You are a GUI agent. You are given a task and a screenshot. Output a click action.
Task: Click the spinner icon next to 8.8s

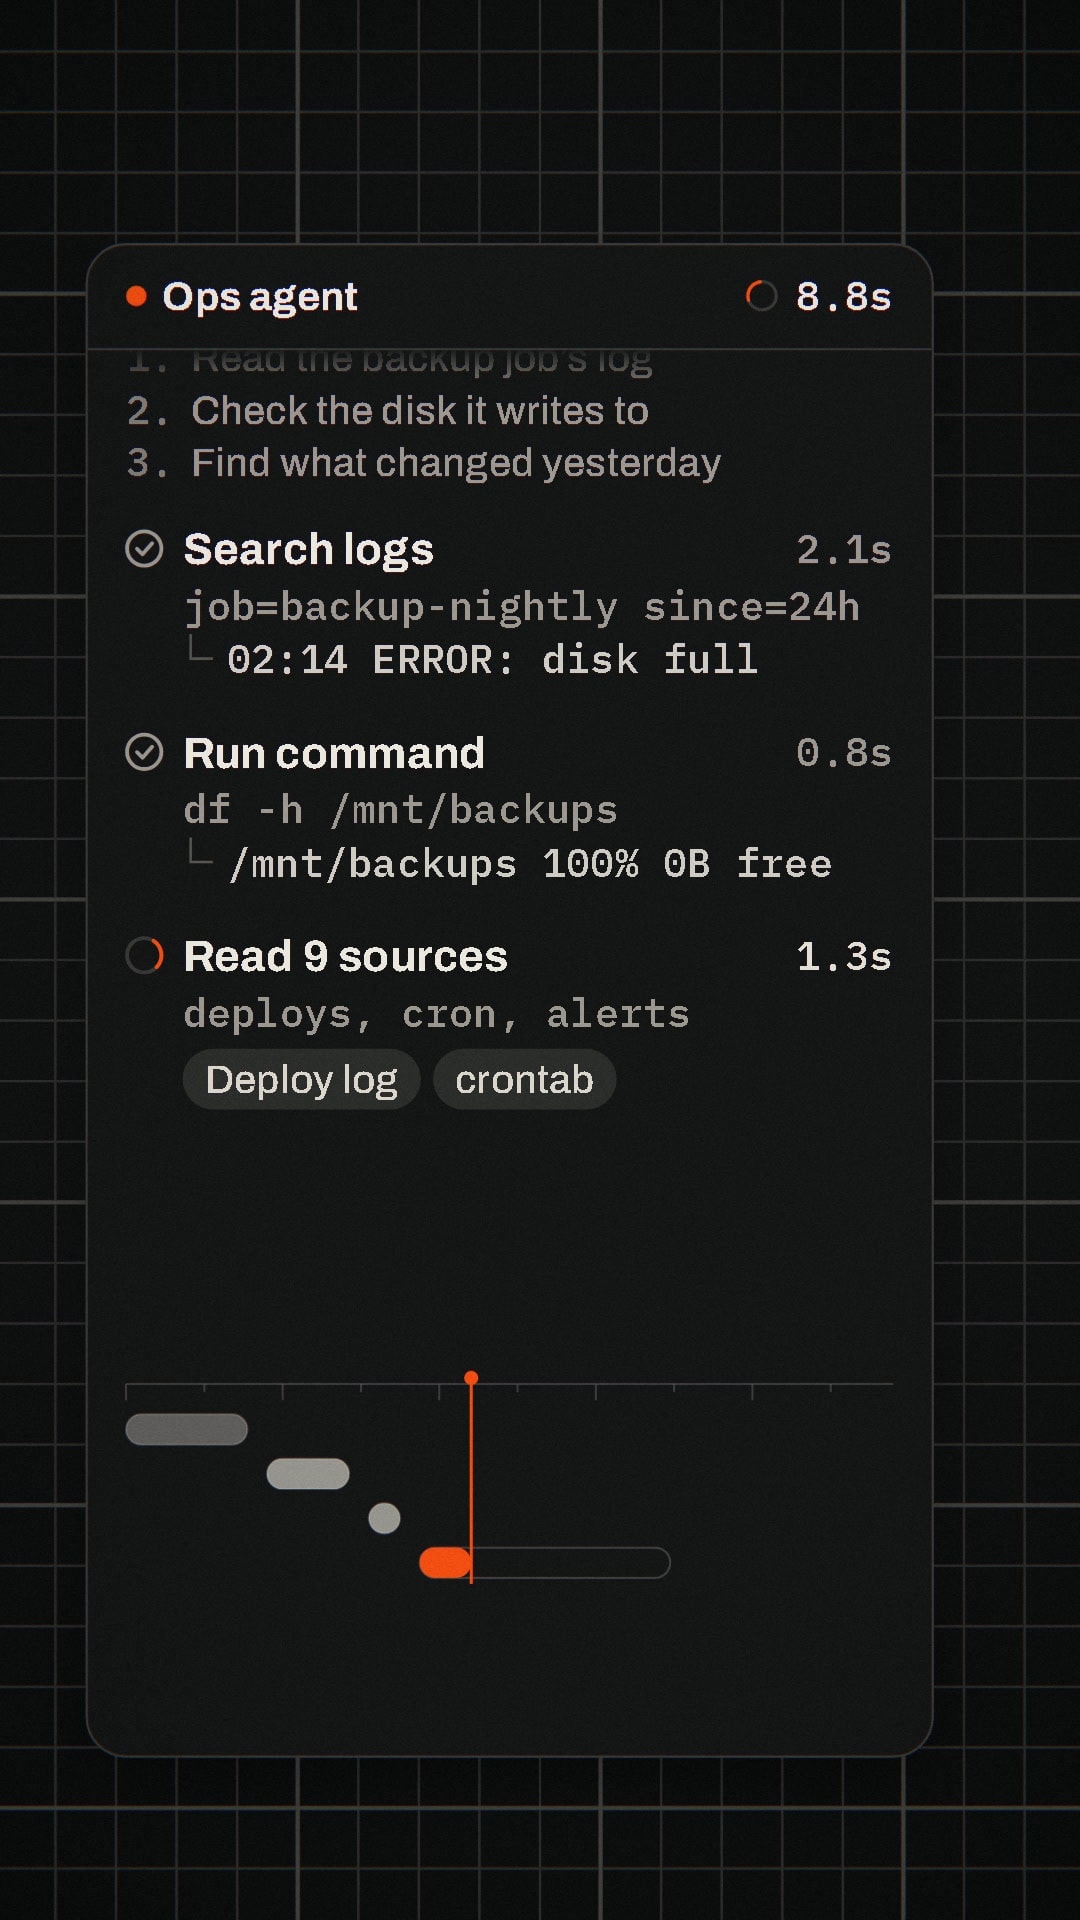click(x=761, y=296)
